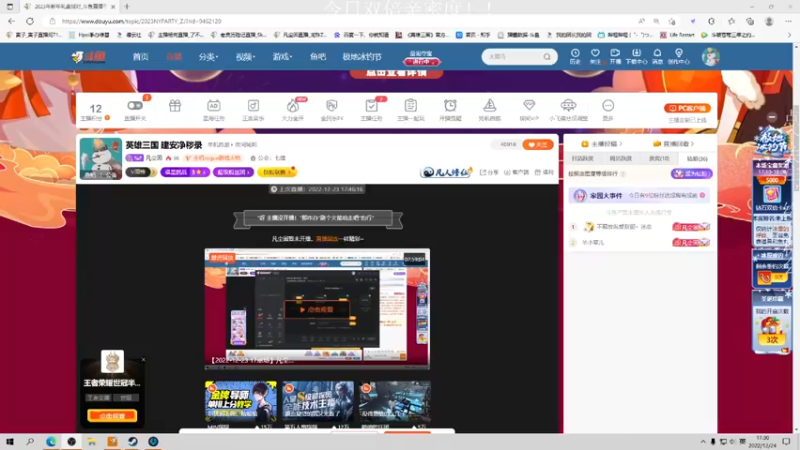Screen dimensions: 800x450
Task: Open the alarm clock reminder icon
Action: tap(450, 106)
